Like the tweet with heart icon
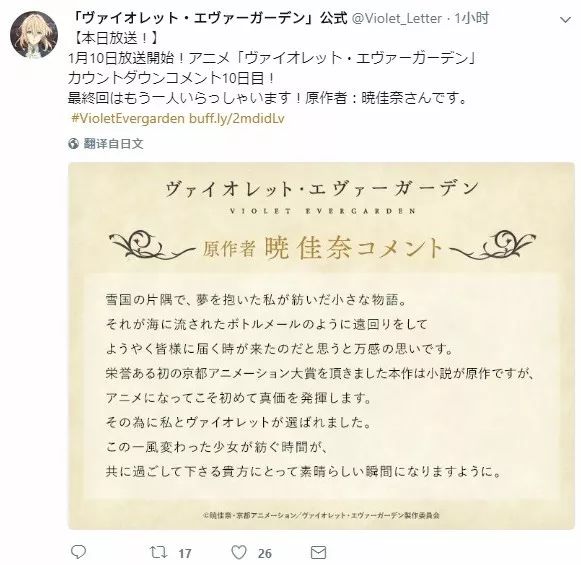581x565 pixels. coord(239,552)
